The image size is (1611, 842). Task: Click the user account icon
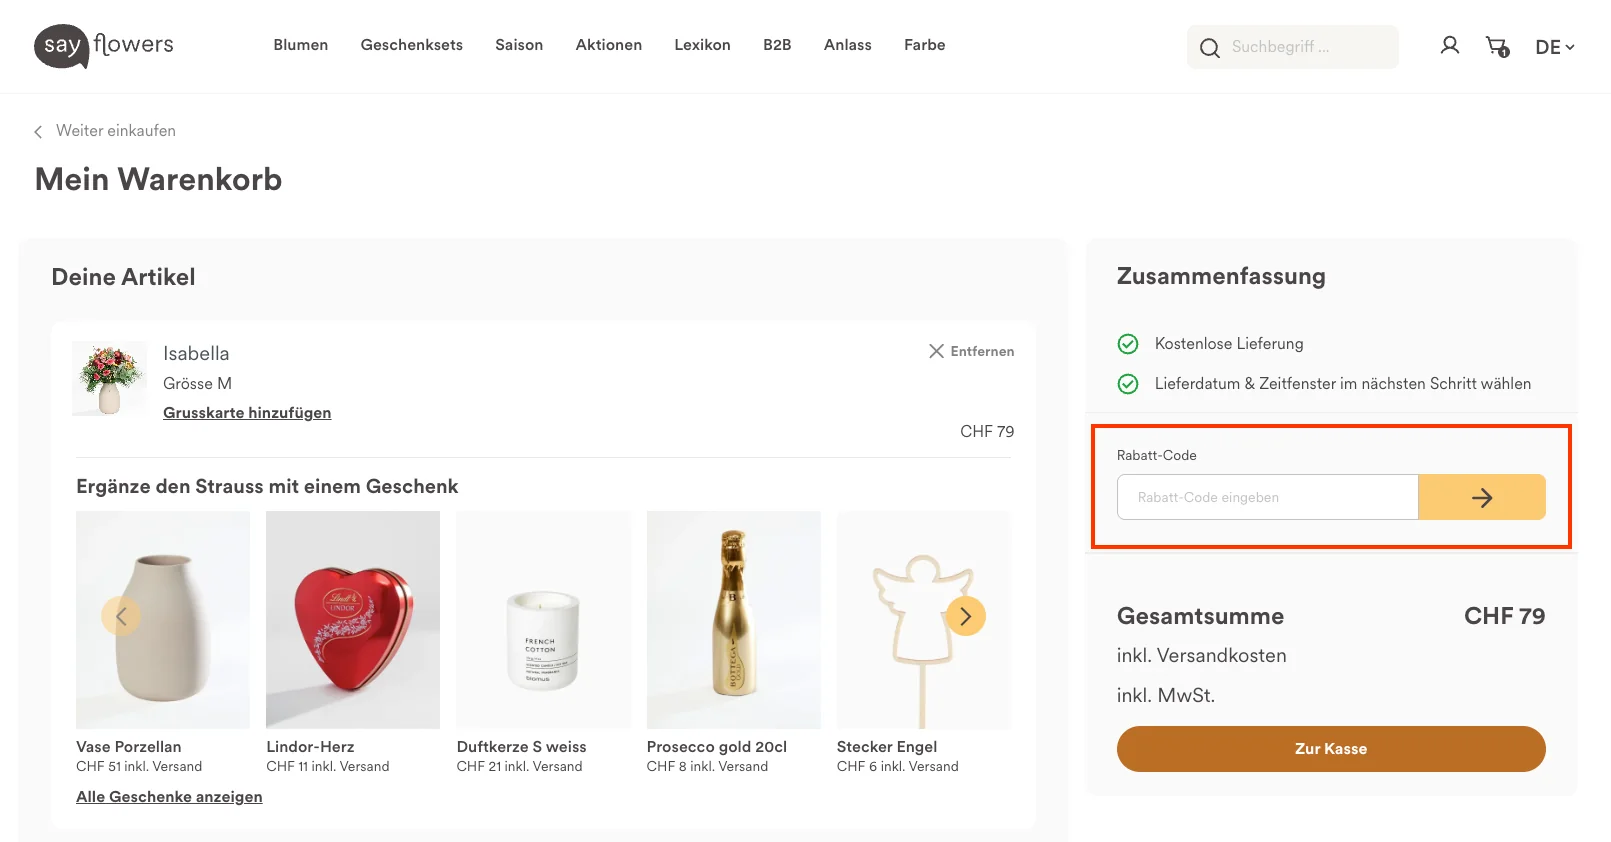click(1449, 45)
